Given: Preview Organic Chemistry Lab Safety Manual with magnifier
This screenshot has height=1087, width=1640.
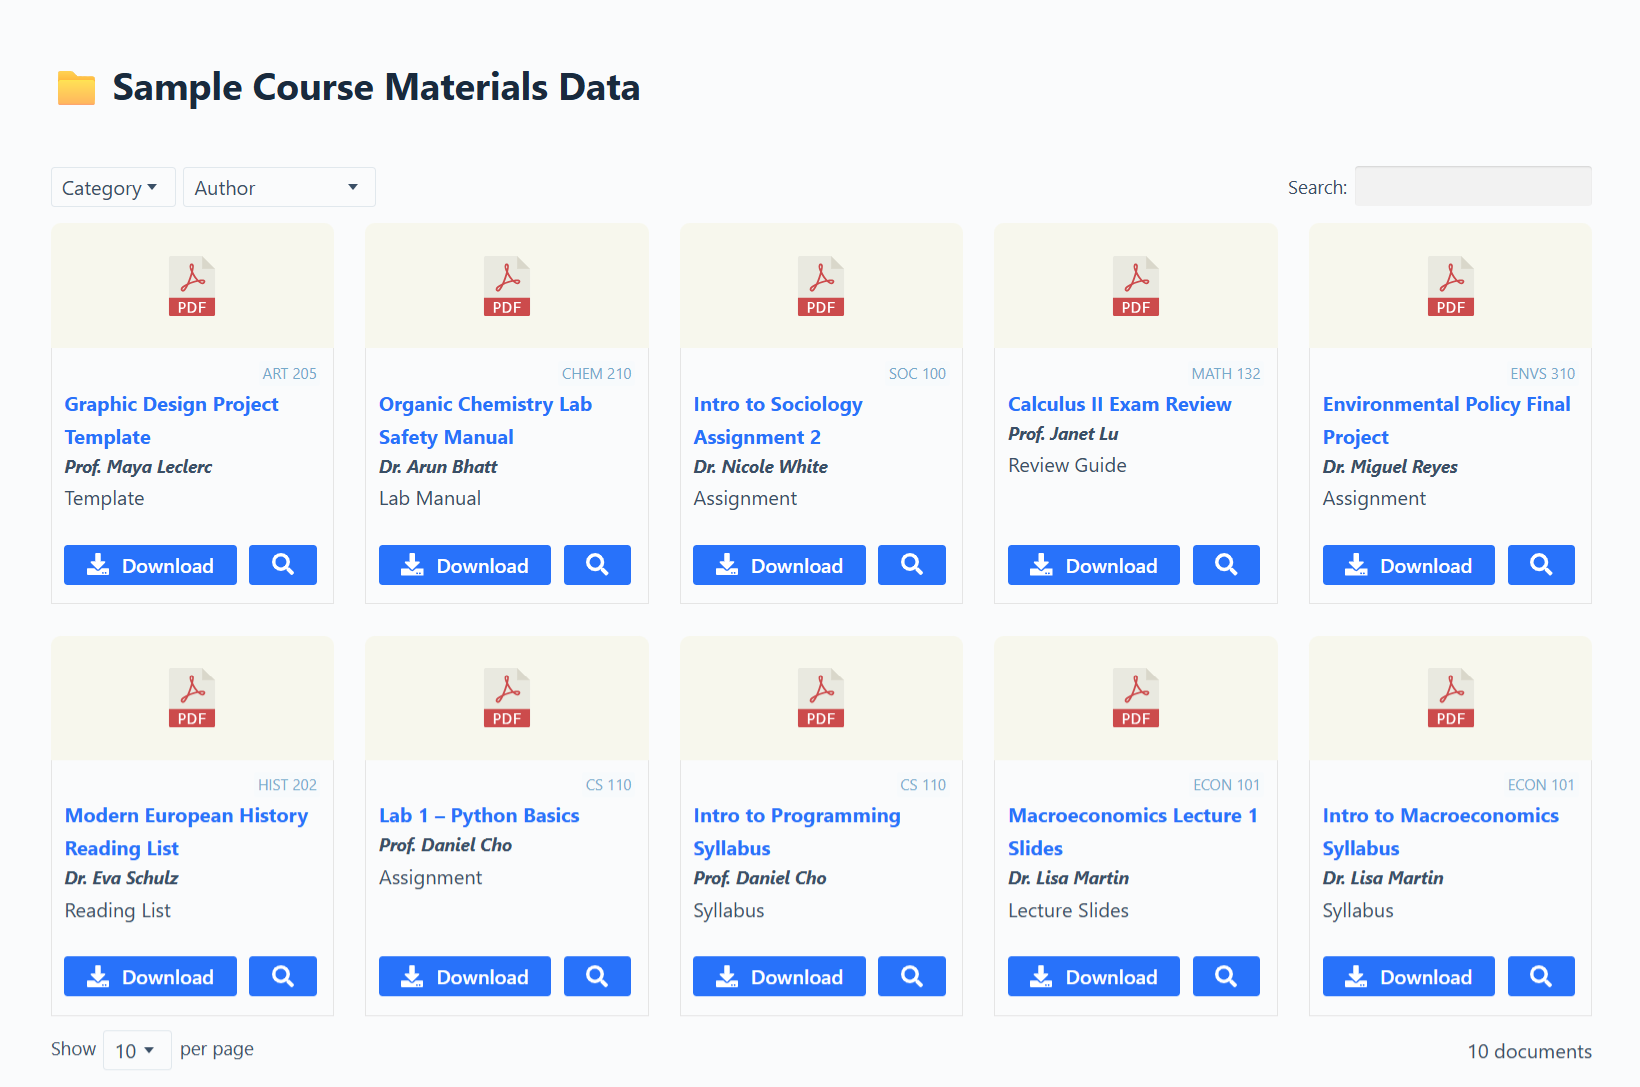Looking at the screenshot, I should (x=597, y=565).
